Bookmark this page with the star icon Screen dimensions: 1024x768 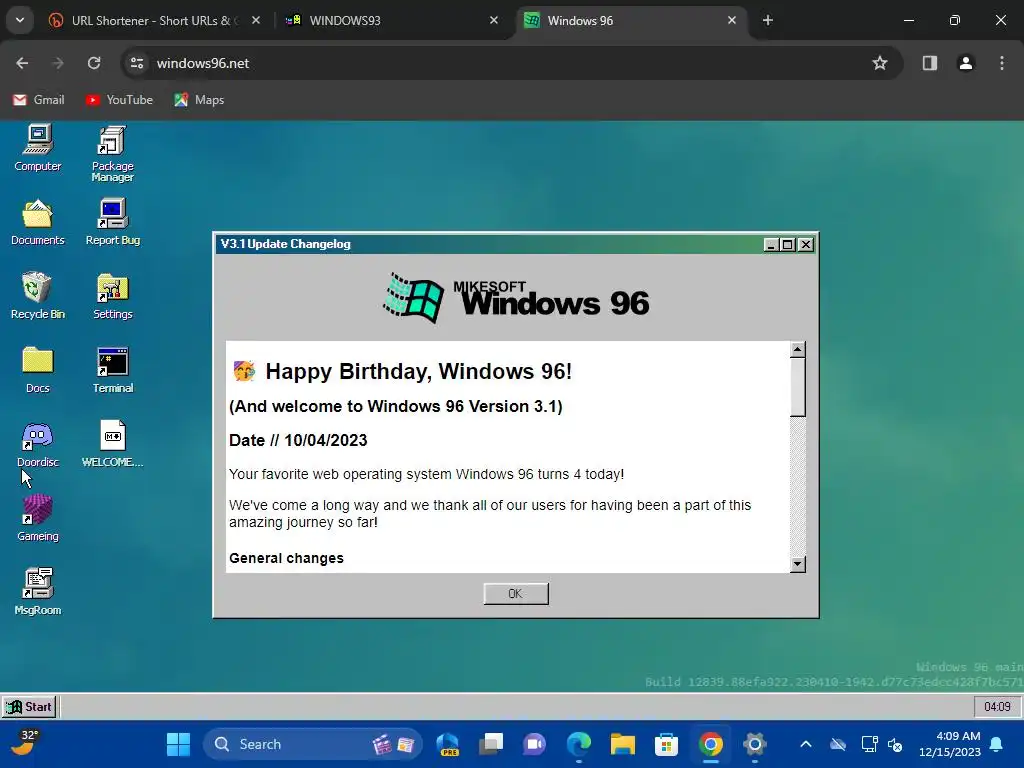point(880,63)
